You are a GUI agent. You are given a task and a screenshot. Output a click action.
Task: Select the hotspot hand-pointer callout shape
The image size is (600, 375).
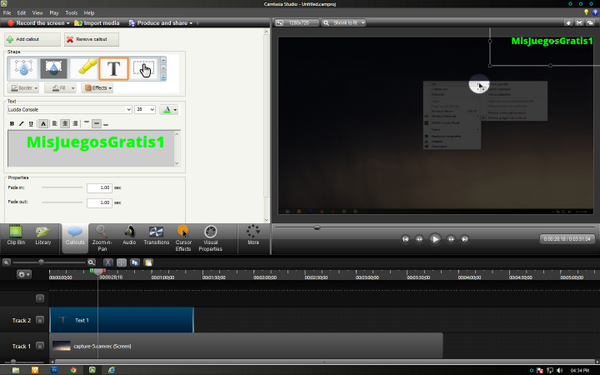tap(144, 68)
